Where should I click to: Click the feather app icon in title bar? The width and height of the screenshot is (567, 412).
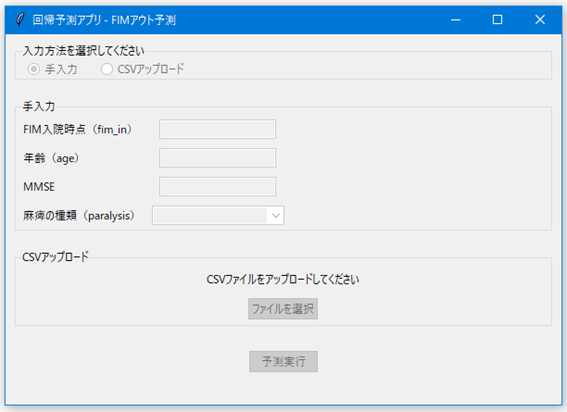coord(20,20)
